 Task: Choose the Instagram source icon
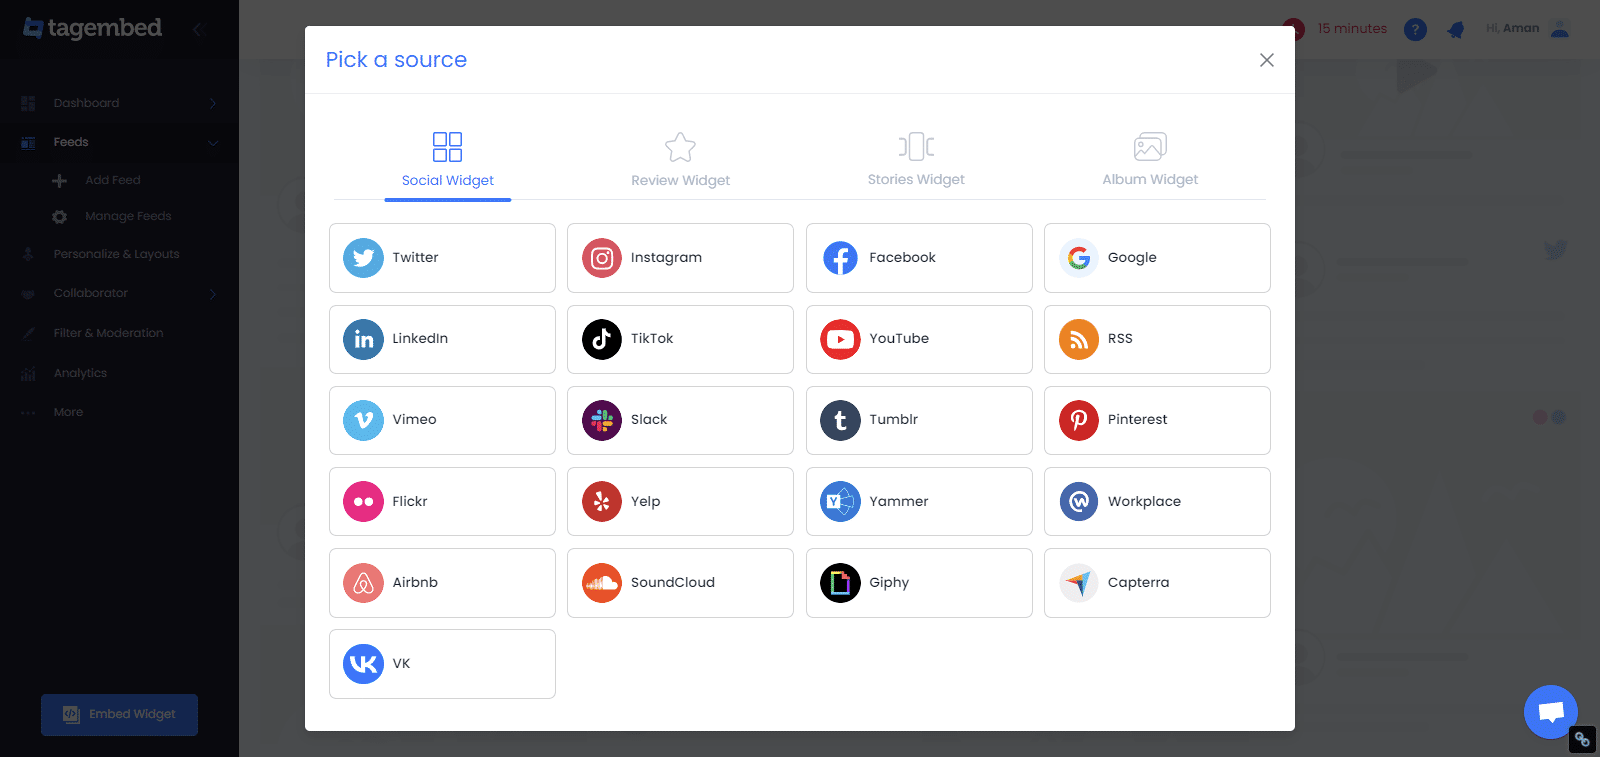pyautogui.click(x=602, y=258)
